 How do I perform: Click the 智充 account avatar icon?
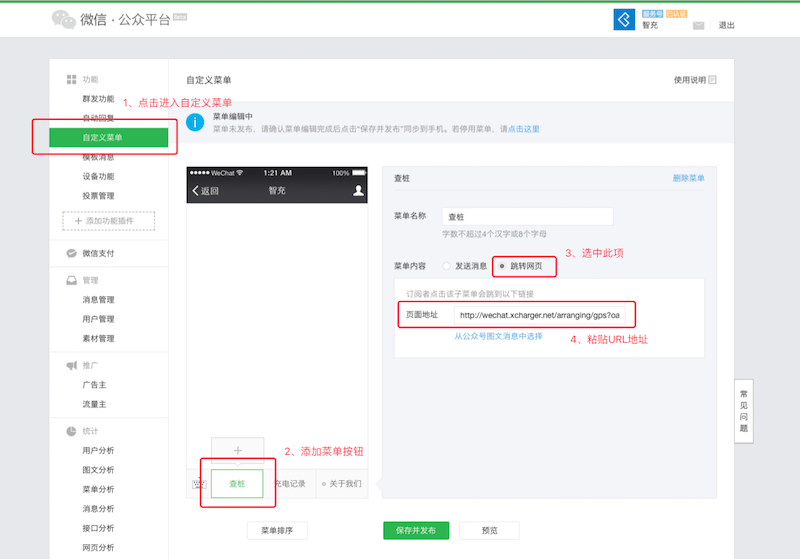[x=624, y=19]
